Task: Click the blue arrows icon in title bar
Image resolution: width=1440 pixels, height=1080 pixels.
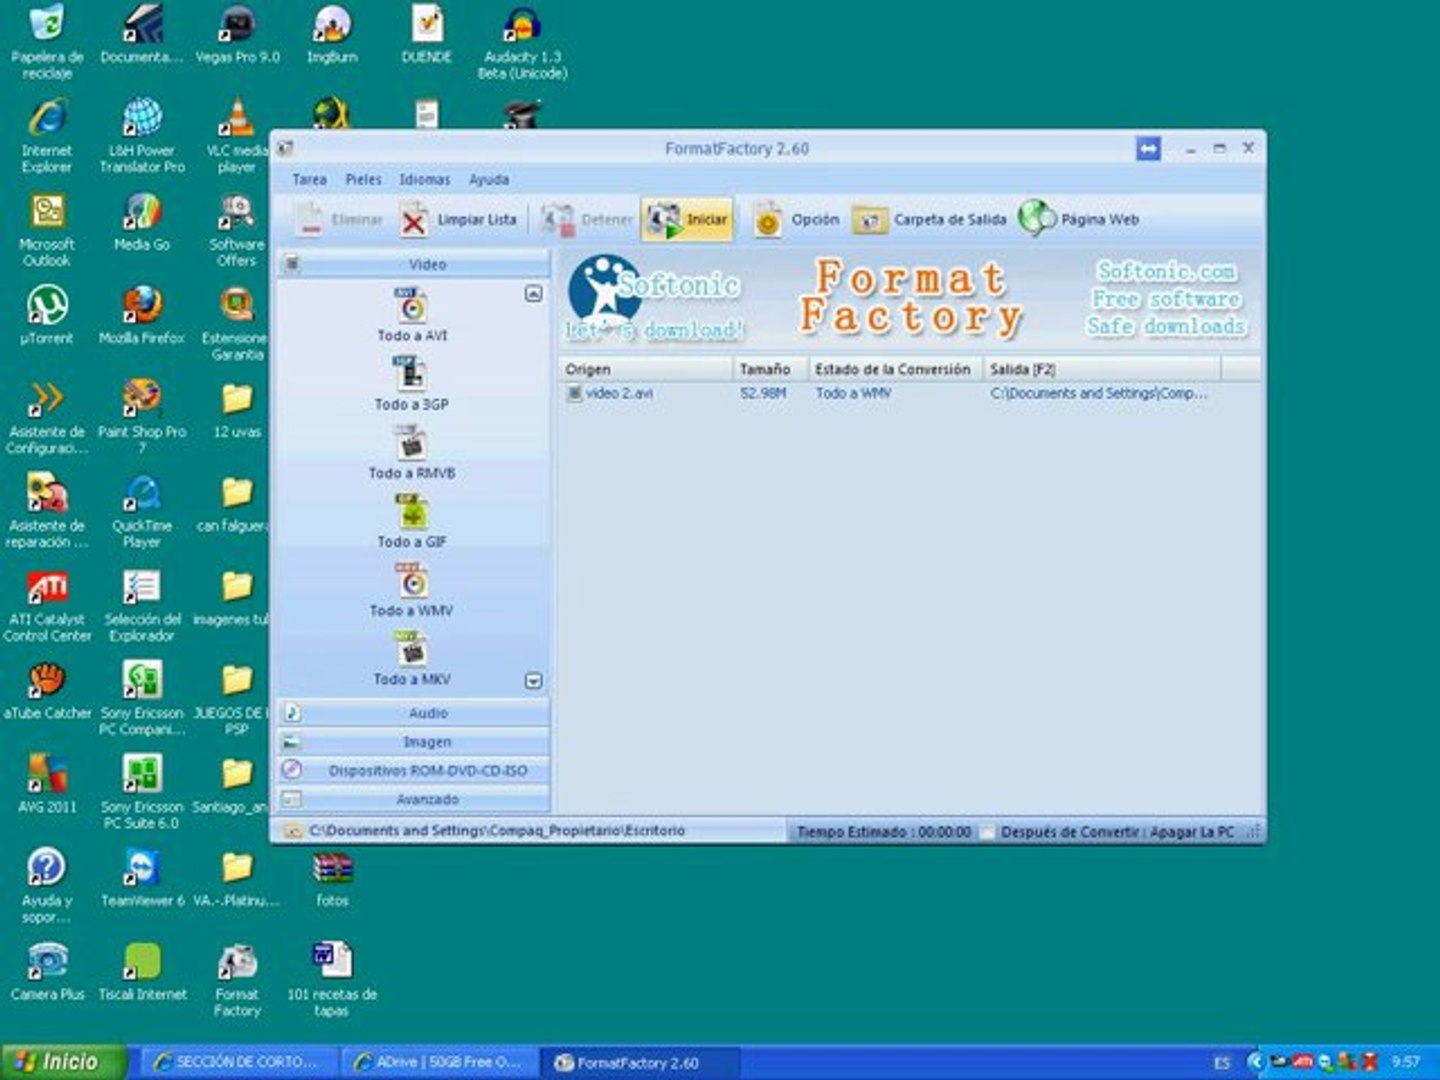Action: 1148,149
